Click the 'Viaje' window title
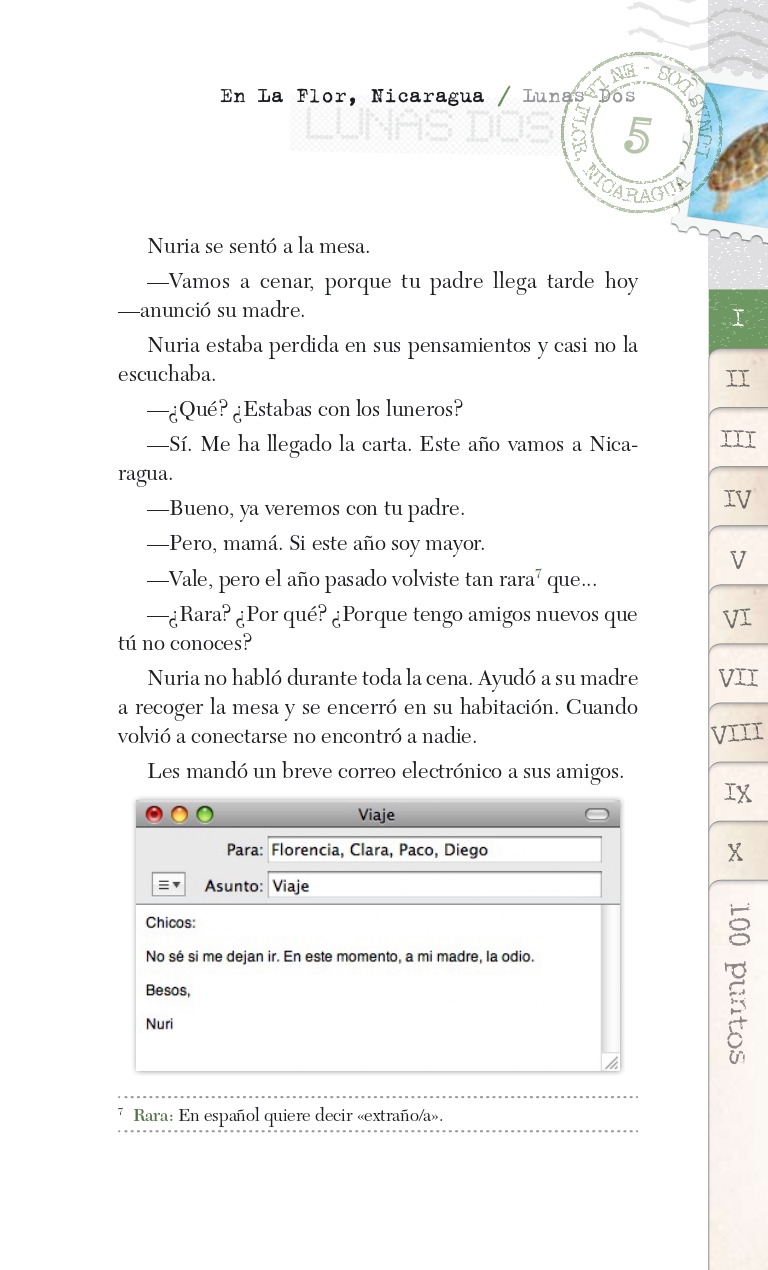This screenshot has height=1270, width=768. pyautogui.click(x=376, y=815)
